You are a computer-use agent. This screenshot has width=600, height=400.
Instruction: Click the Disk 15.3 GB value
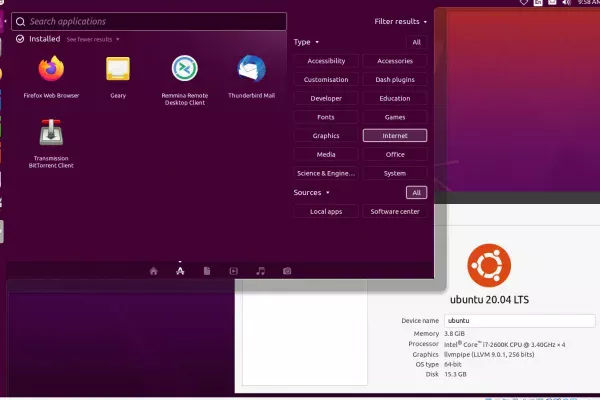(455, 374)
